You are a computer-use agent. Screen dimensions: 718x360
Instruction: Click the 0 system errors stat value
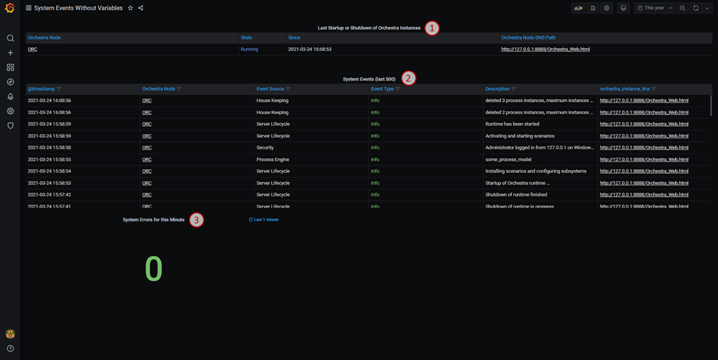[x=154, y=269]
